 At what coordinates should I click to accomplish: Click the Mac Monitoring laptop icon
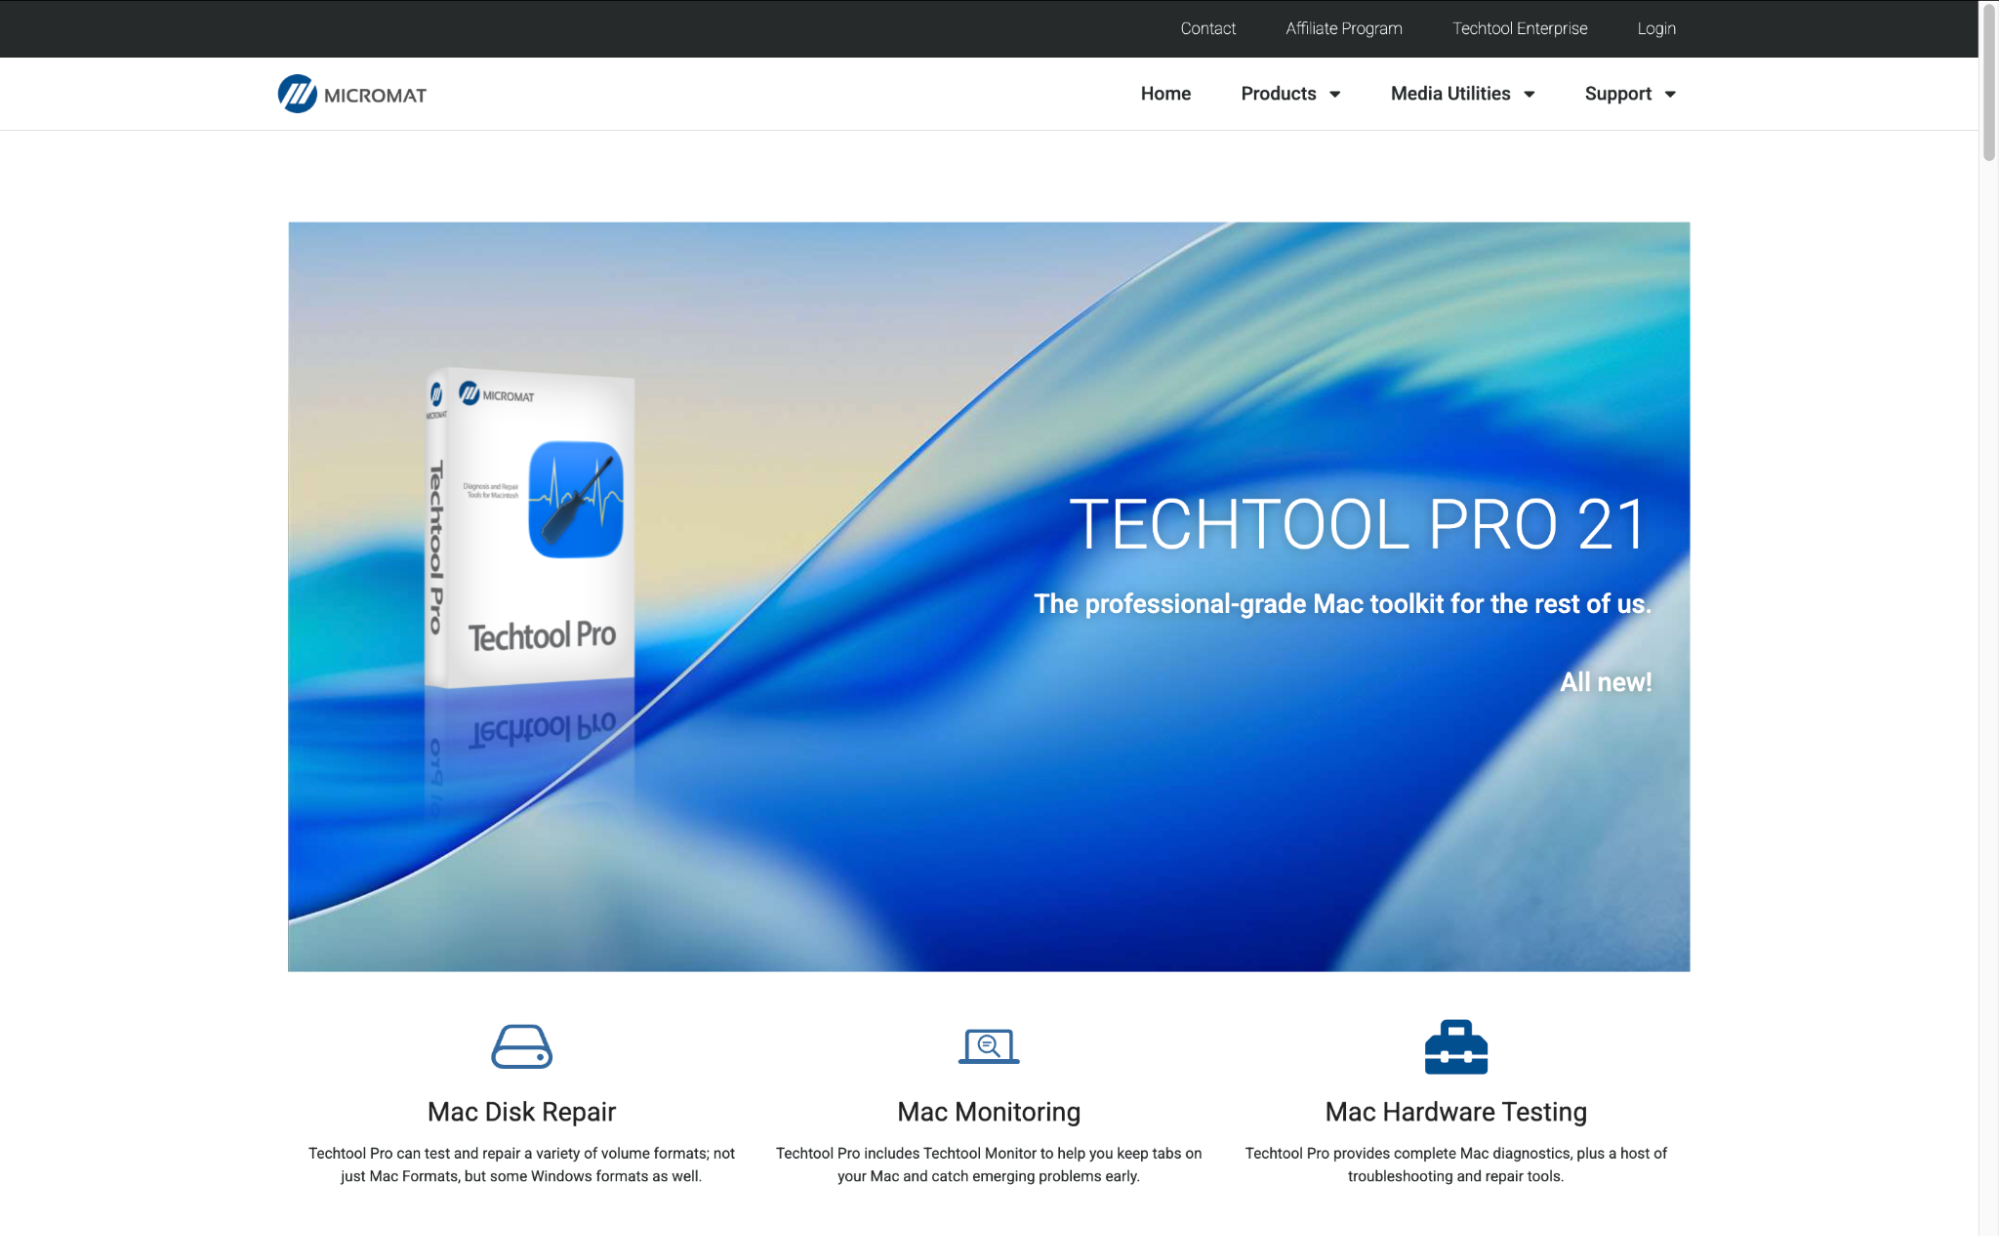988,1046
